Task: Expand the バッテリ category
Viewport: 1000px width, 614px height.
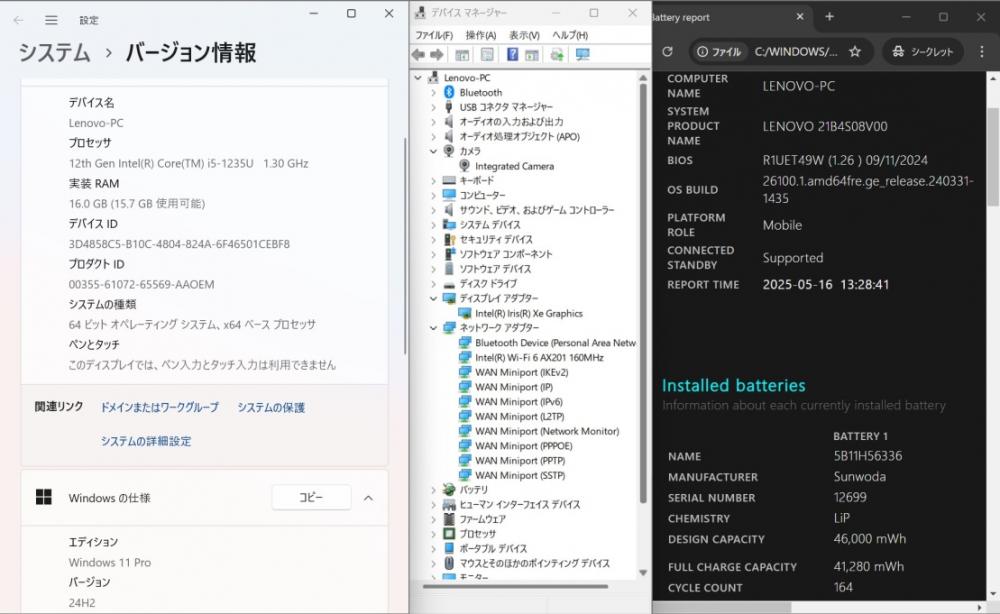Action: pos(434,490)
